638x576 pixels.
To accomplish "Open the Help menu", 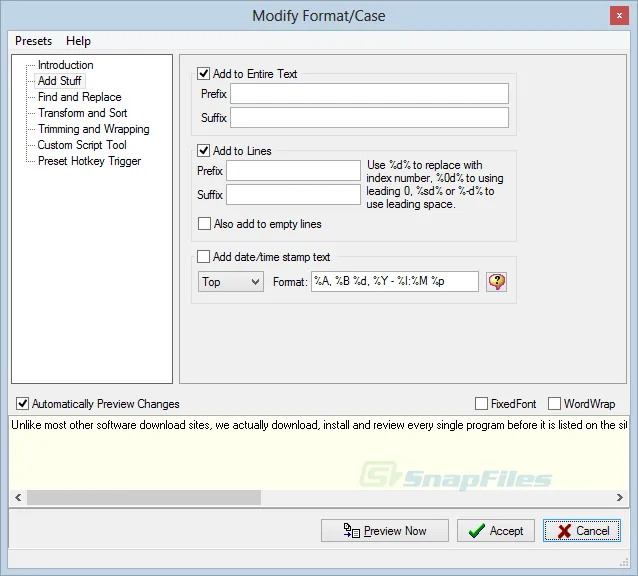I will coord(78,41).
